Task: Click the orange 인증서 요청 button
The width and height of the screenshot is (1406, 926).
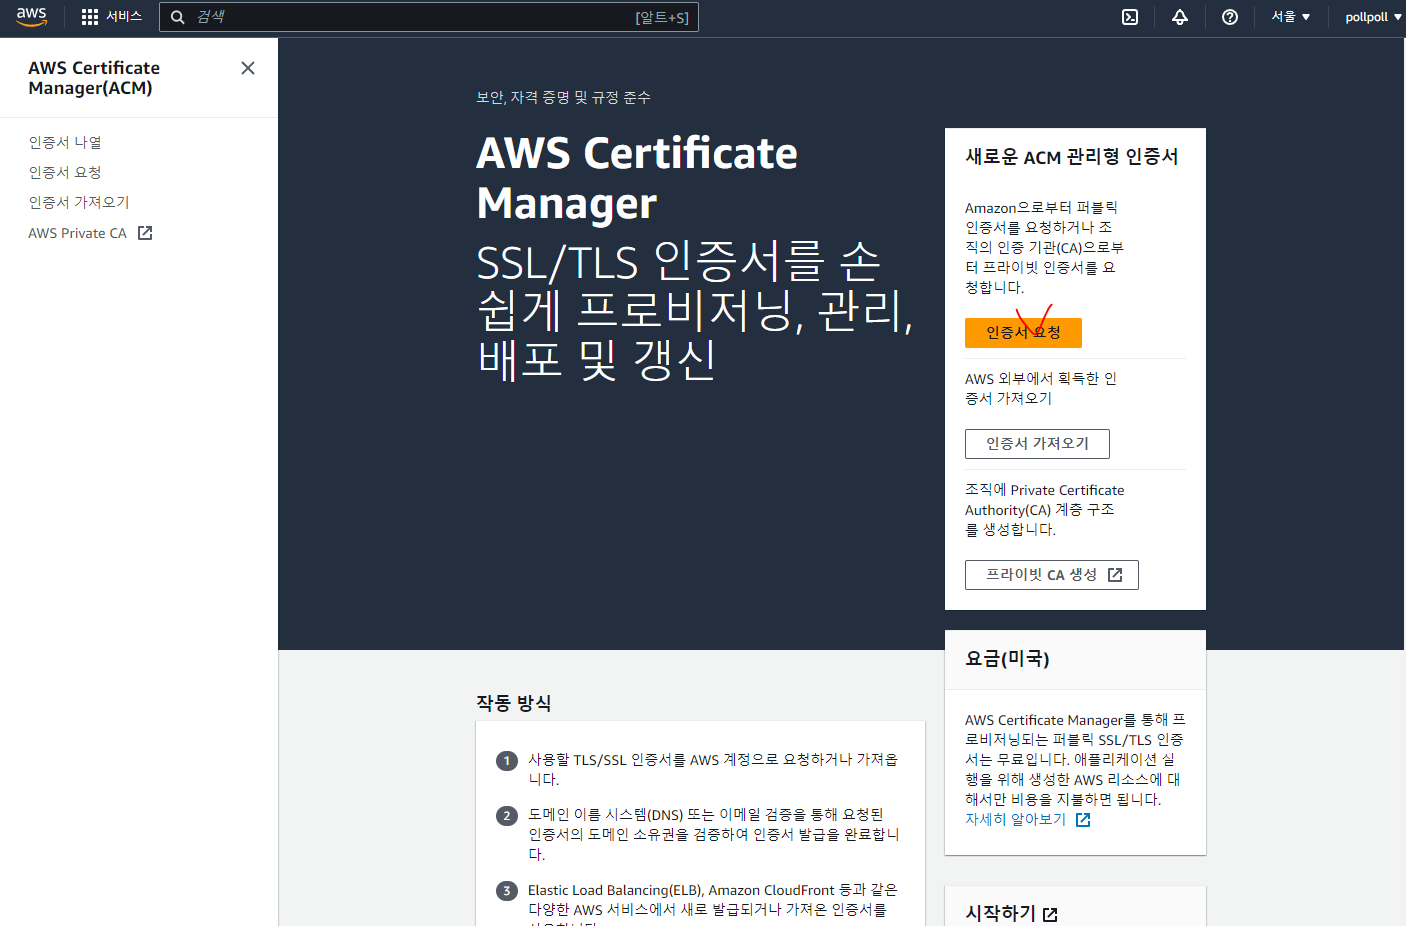Action: pos(1023,333)
